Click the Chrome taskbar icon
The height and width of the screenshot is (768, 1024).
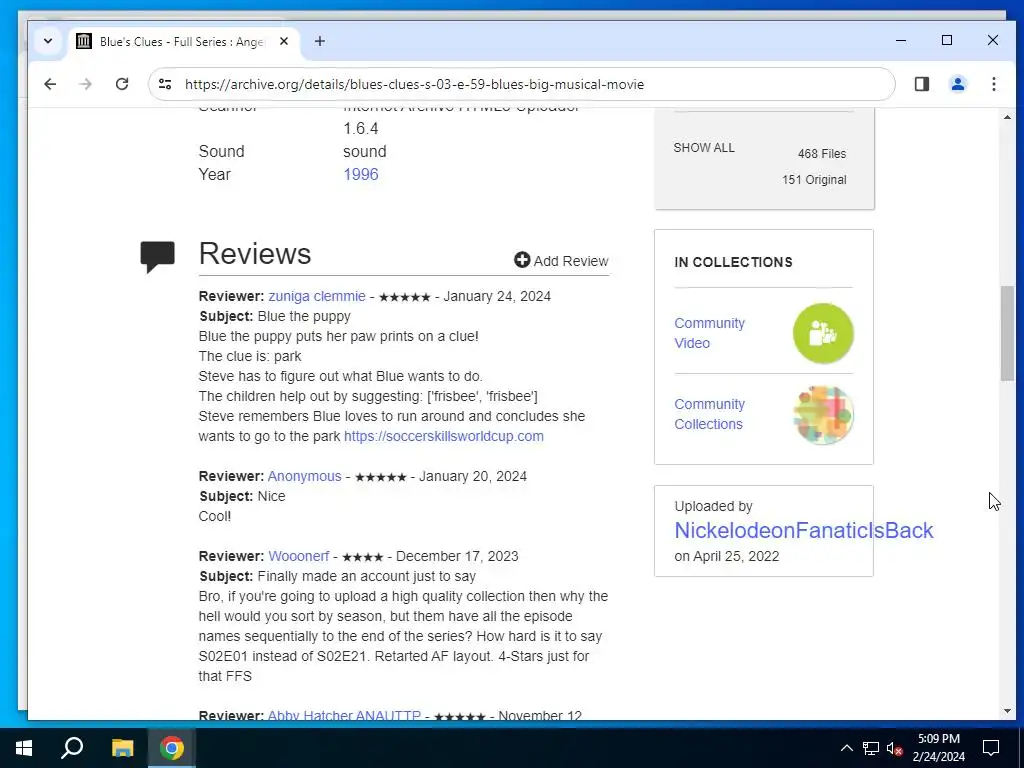coord(172,748)
